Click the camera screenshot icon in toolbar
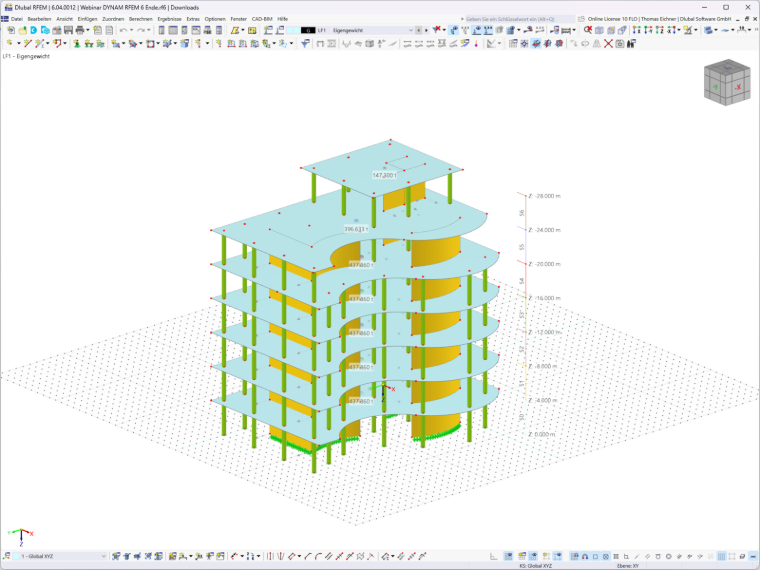760x570 pixels. (x=620, y=44)
